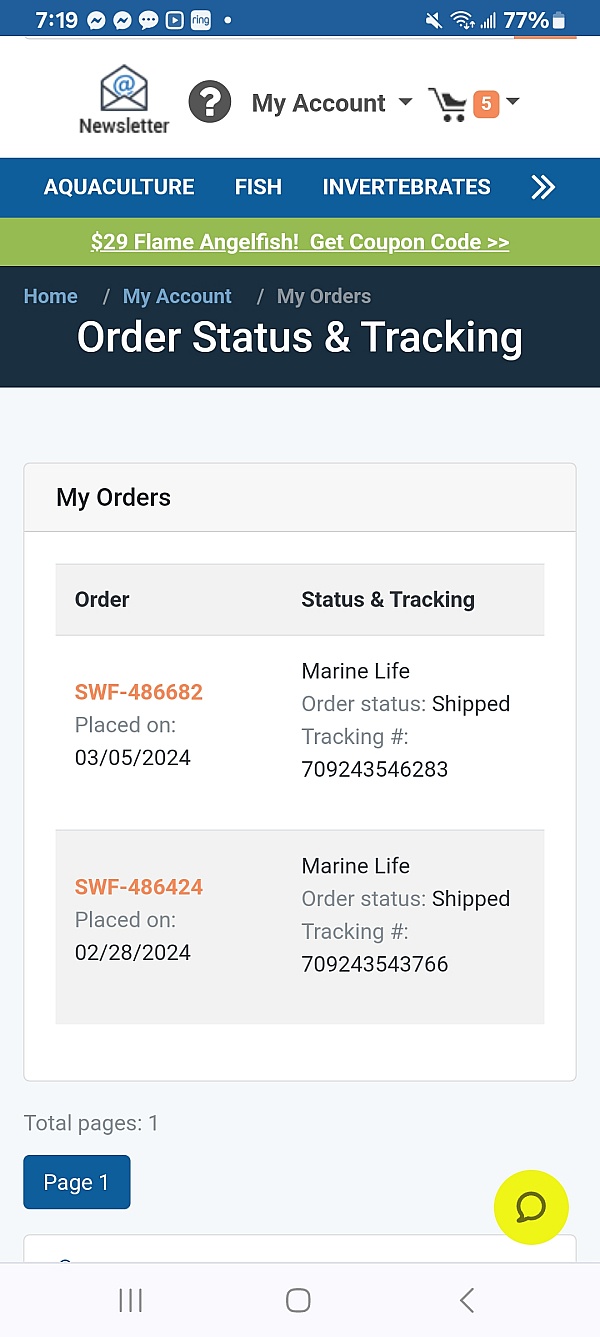Open the shopping cart icon
The width and height of the screenshot is (600, 1337).
click(x=447, y=104)
